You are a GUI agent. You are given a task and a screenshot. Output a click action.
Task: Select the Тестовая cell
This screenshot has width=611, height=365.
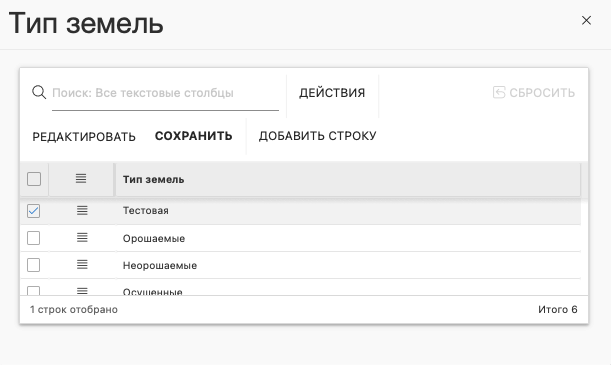tap(348, 211)
